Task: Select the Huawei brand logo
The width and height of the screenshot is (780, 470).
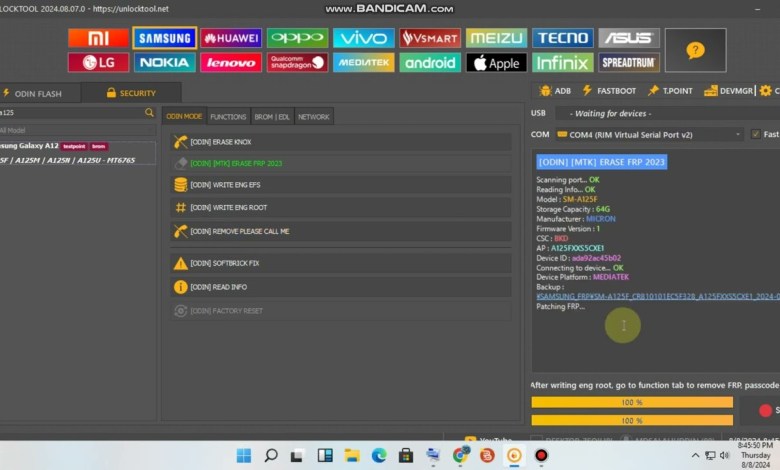Action: [x=231, y=38]
